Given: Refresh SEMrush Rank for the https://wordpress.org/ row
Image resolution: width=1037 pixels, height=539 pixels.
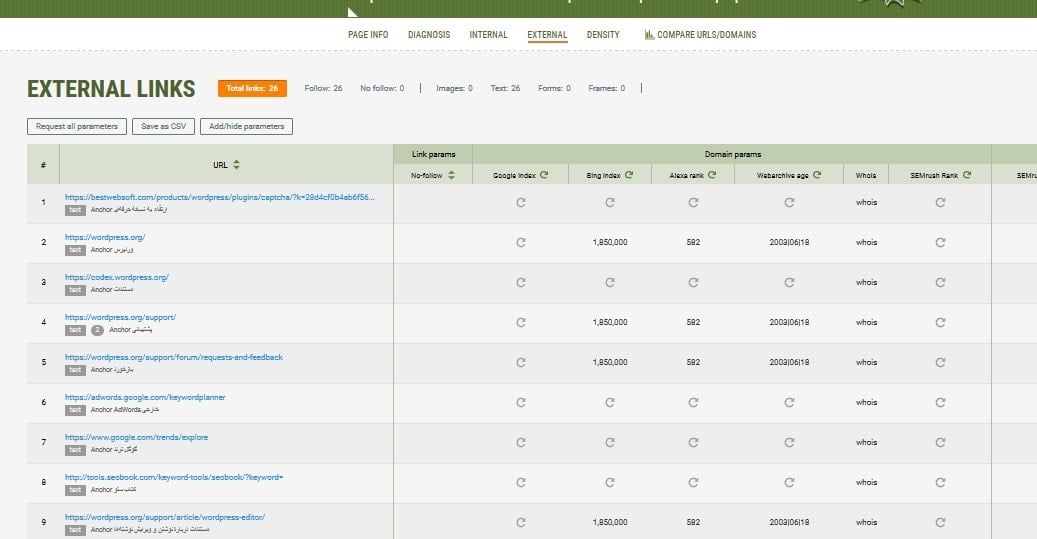Looking at the screenshot, I should (x=940, y=243).
